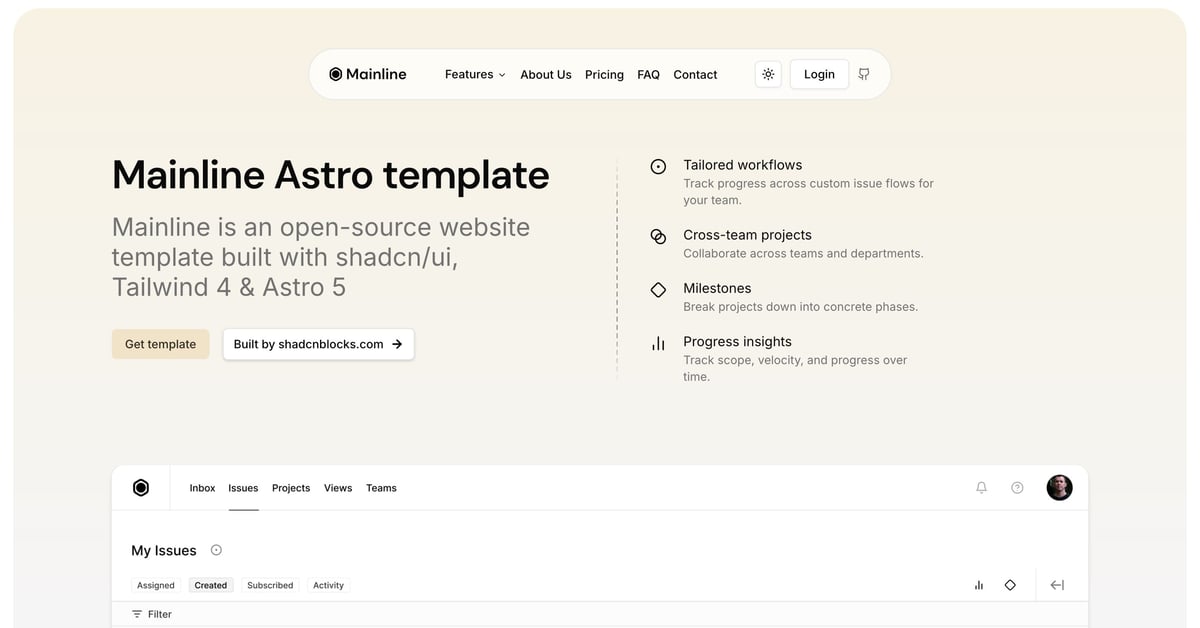Click the Tailored workflows circle-dot icon
The height and width of the screenshot is (628, 1200).
(x=658, y=167)
